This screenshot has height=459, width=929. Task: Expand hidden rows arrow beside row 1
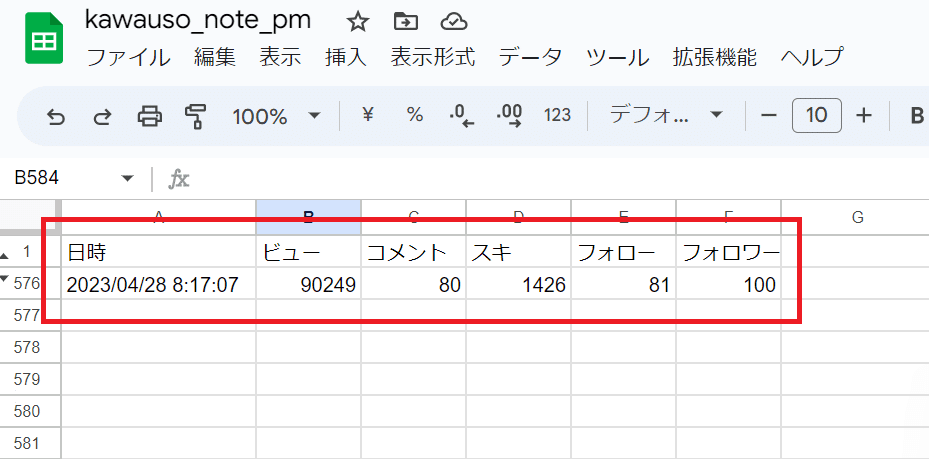click(x=5, y=256)
